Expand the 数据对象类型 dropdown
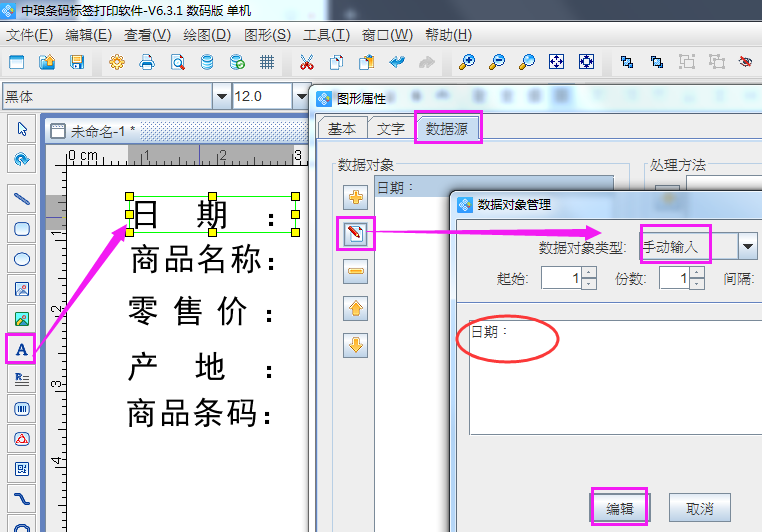The height and width of the screenshot is (532, 762). 747,246
